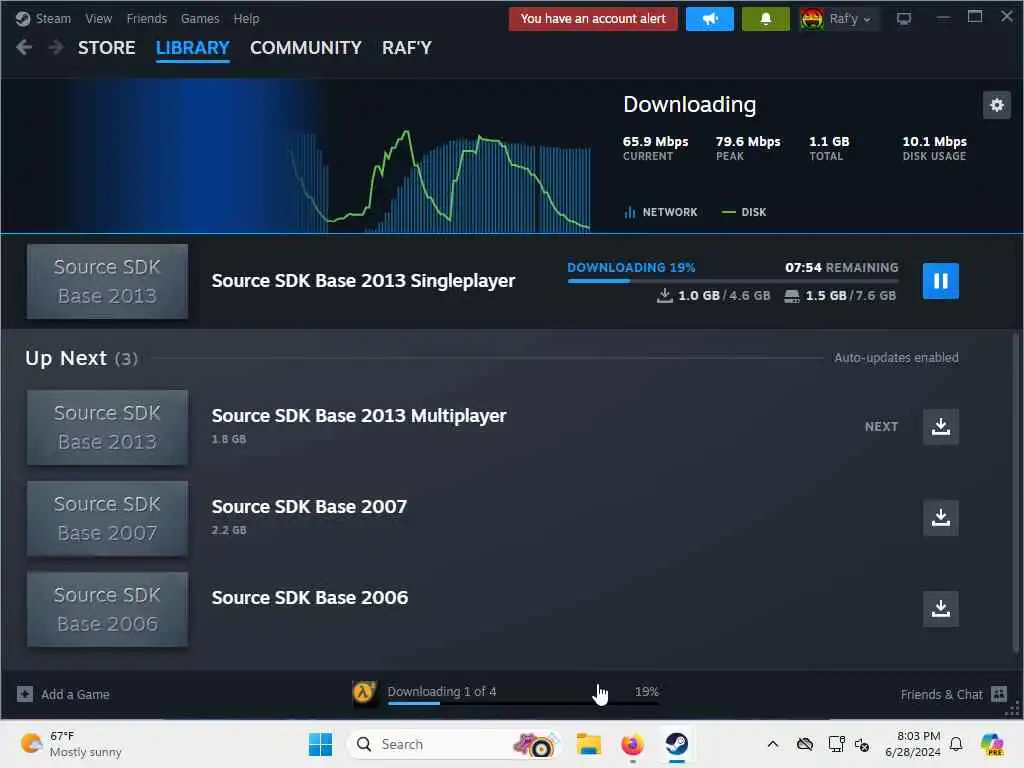Start download for Source SDK Base 2006
This screenshot has width=1024, height=768.
pos(940,609)
